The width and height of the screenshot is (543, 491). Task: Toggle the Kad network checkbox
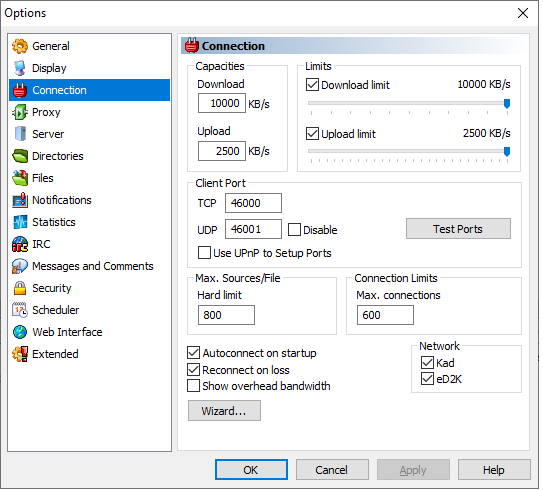click(428, 363)
